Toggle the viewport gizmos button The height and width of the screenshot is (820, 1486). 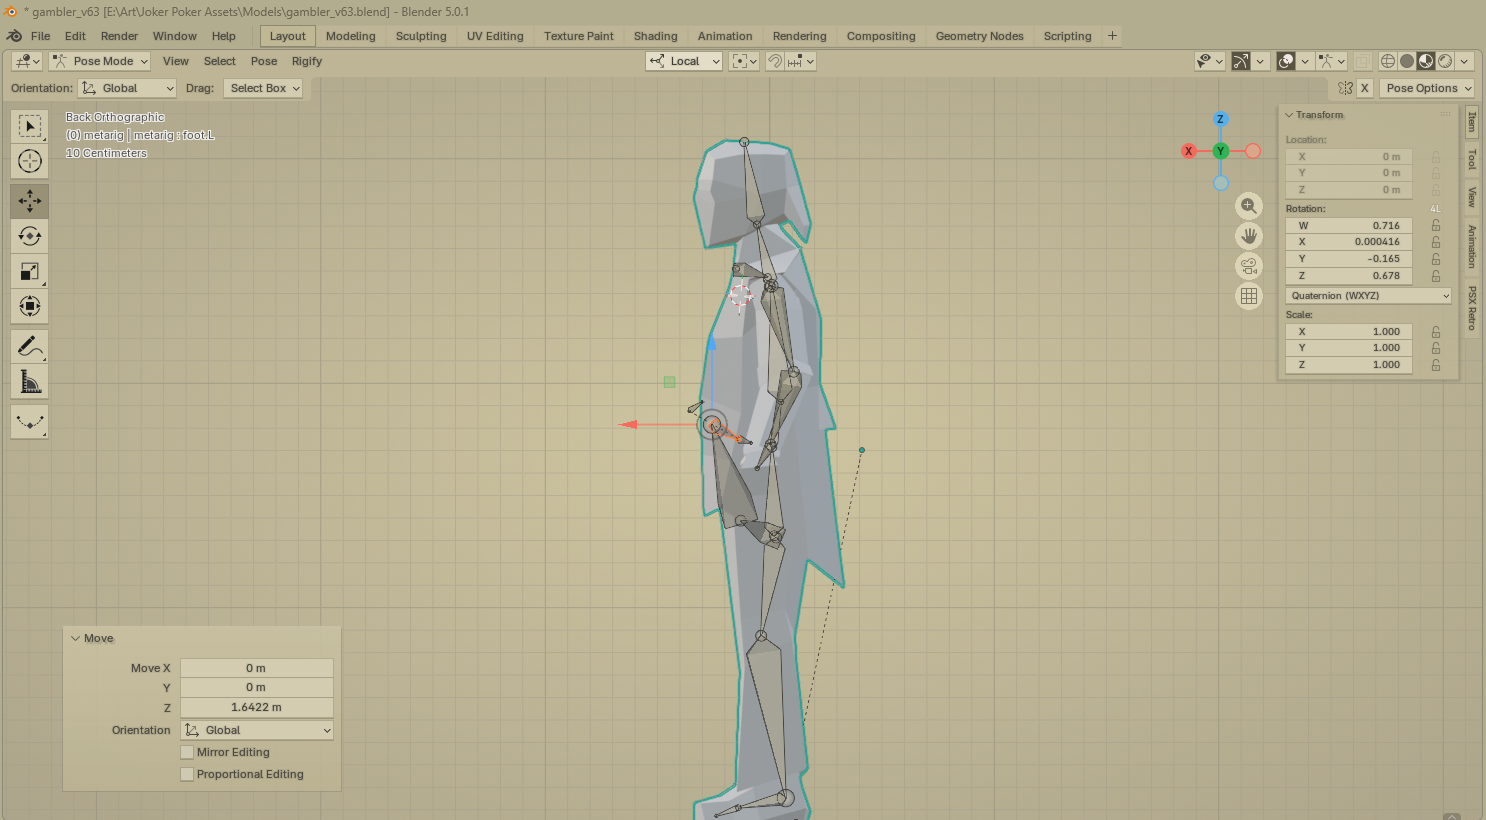point(1241,61)
